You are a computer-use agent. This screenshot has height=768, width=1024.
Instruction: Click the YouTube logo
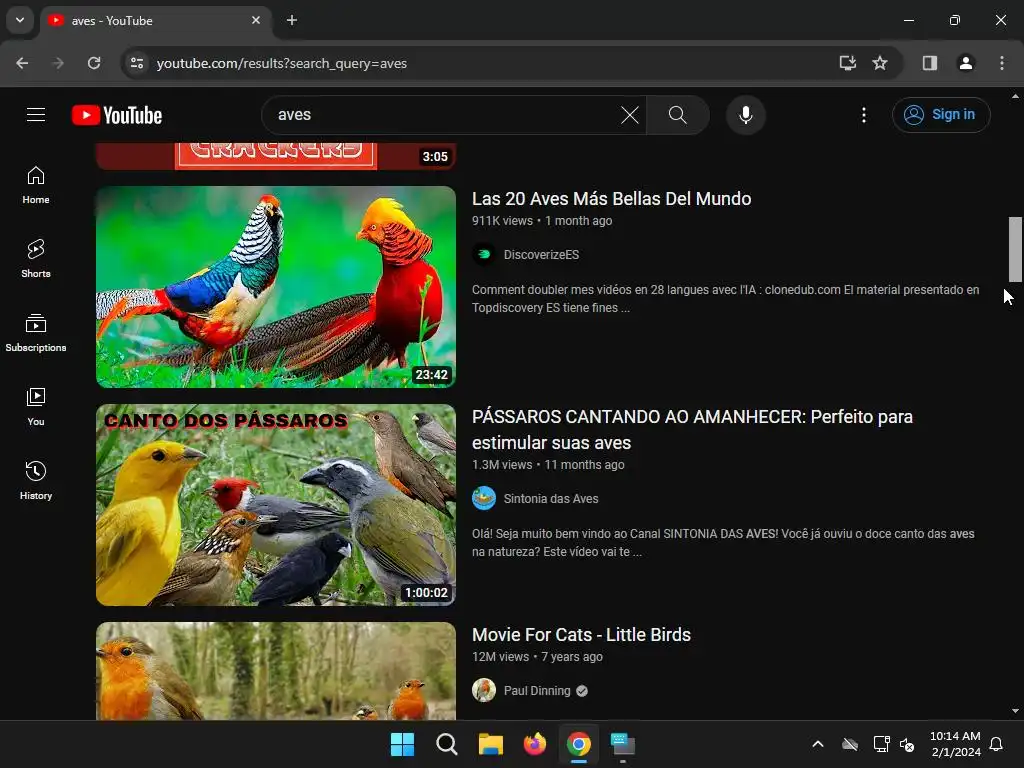coord(117,115)
